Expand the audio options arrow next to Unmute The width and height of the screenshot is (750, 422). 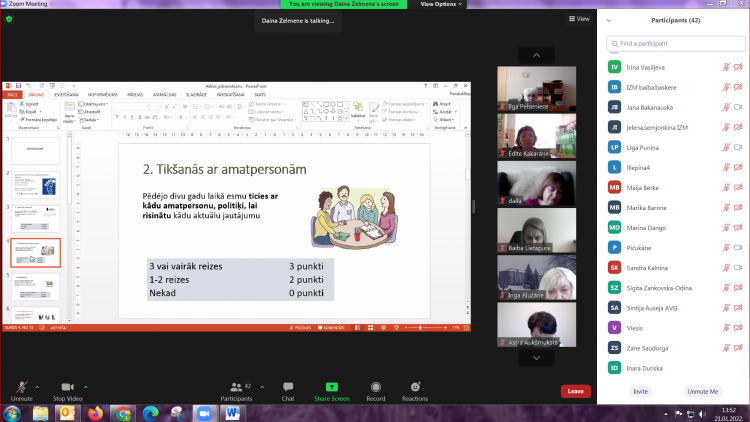pos(37,386)
